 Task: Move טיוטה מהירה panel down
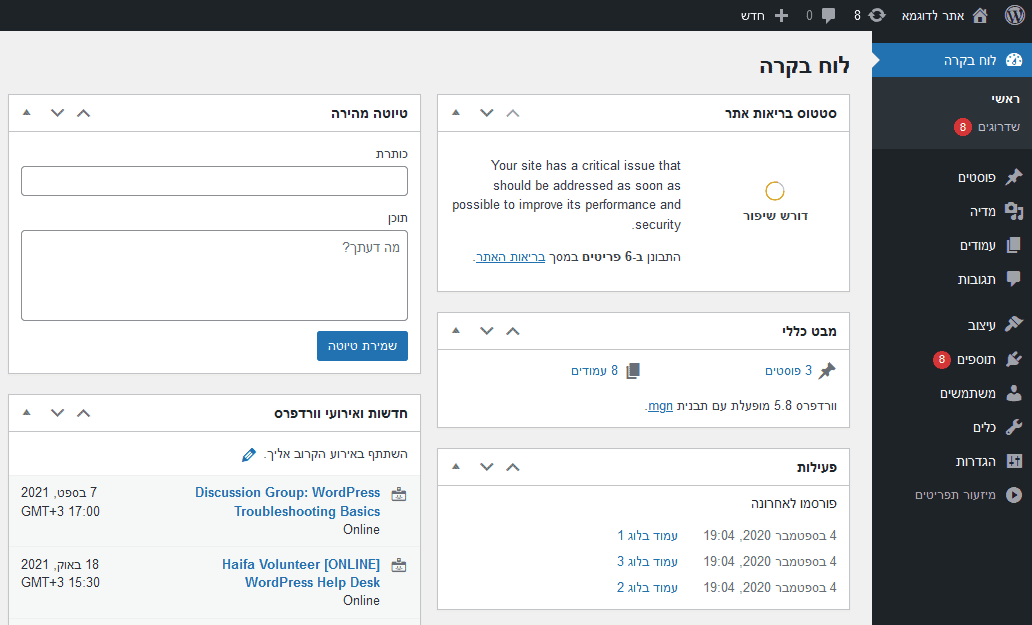pyautogui.click(x=57, y=112)
